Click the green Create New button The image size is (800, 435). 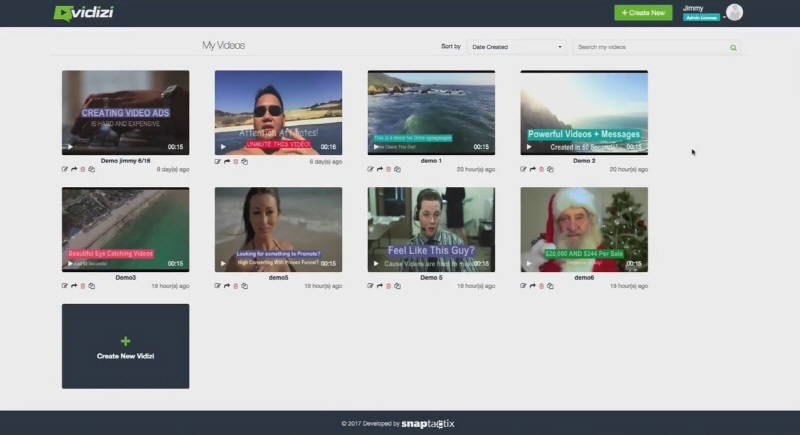click(643, 13)
